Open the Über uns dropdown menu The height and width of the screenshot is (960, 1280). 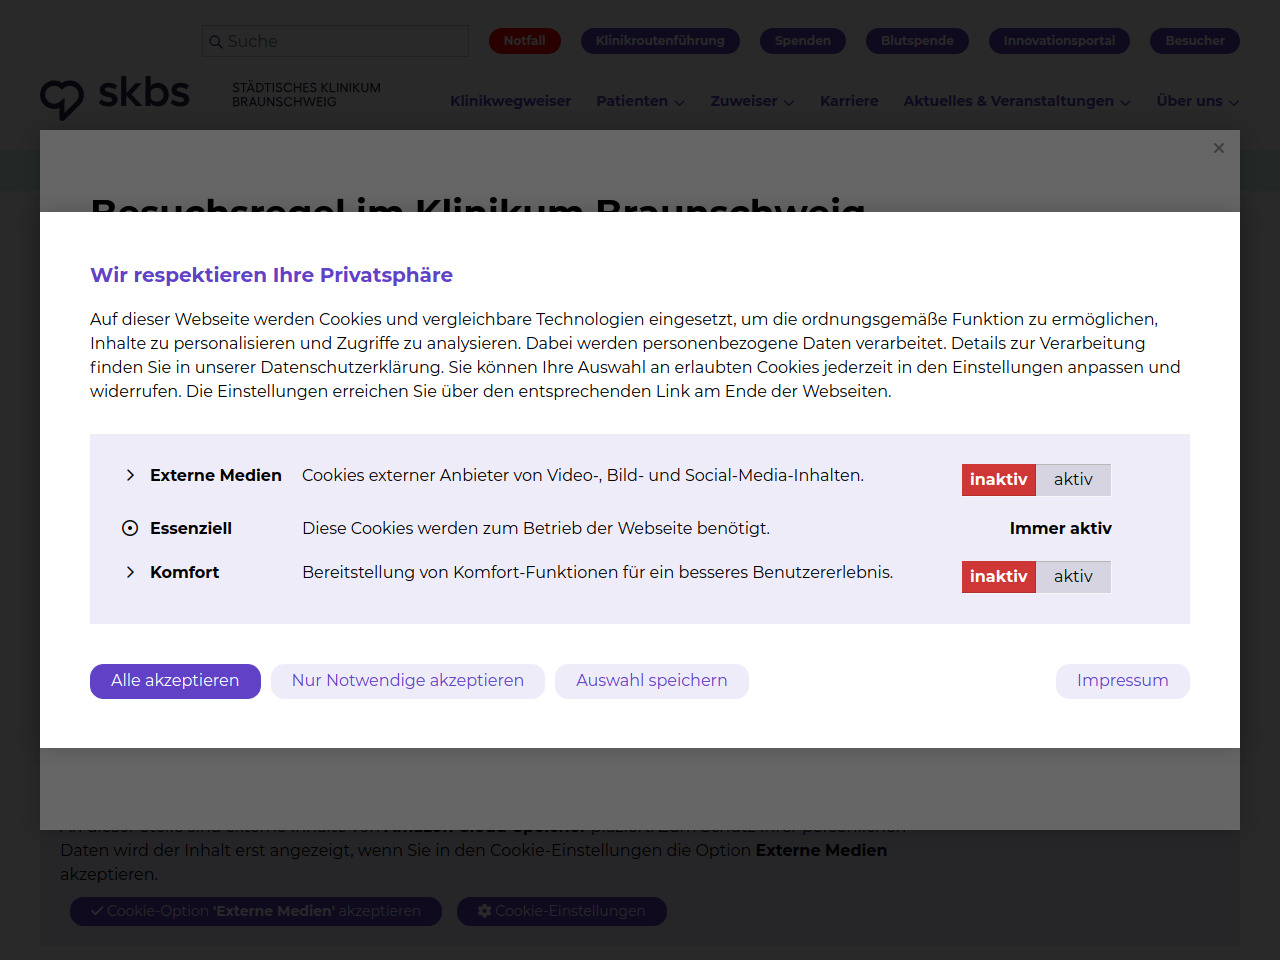pos(1197,101)
